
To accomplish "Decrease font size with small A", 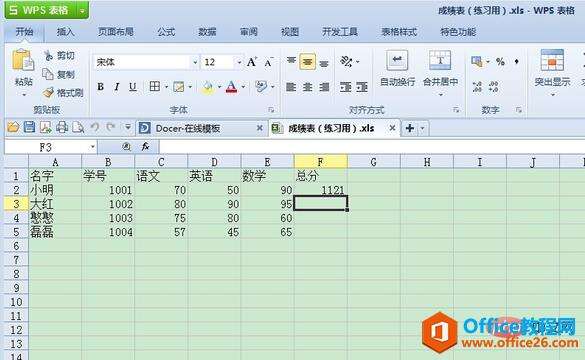I will point(268,63).
